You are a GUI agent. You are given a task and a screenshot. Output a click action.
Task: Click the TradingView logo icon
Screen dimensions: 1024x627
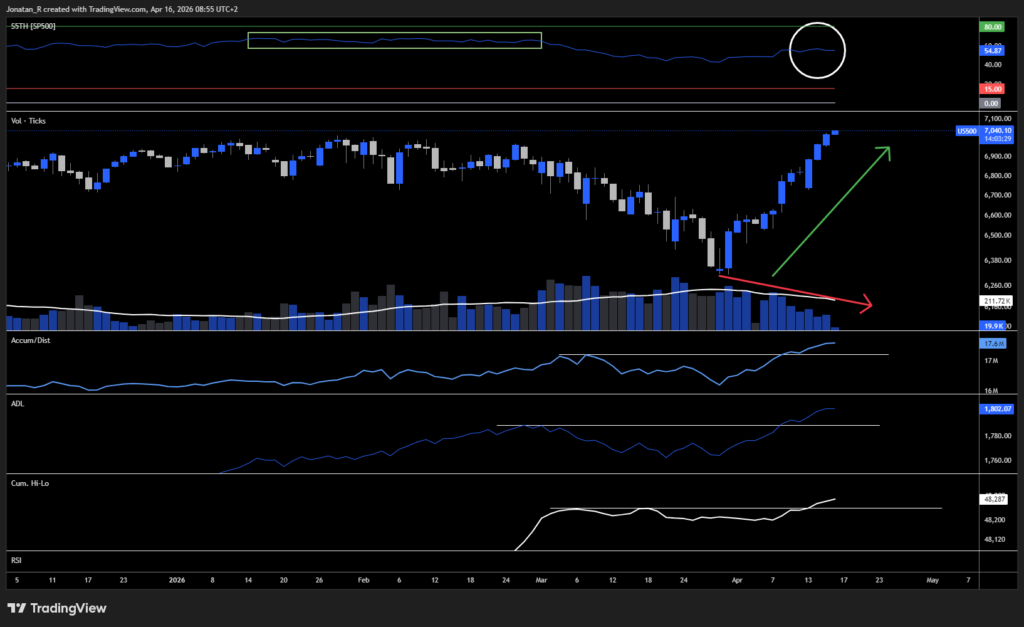click(x=15, y=608)
